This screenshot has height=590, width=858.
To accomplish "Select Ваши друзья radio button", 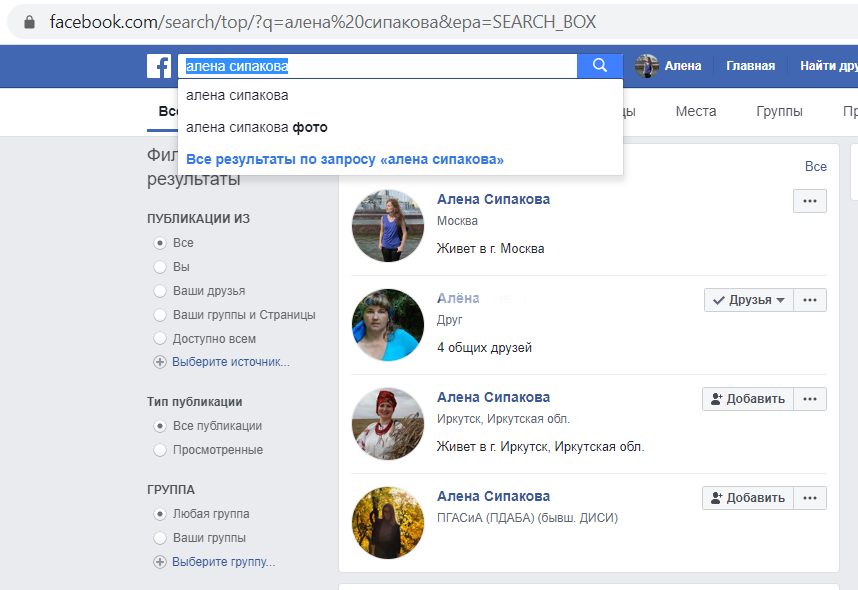I will point(160,291).
